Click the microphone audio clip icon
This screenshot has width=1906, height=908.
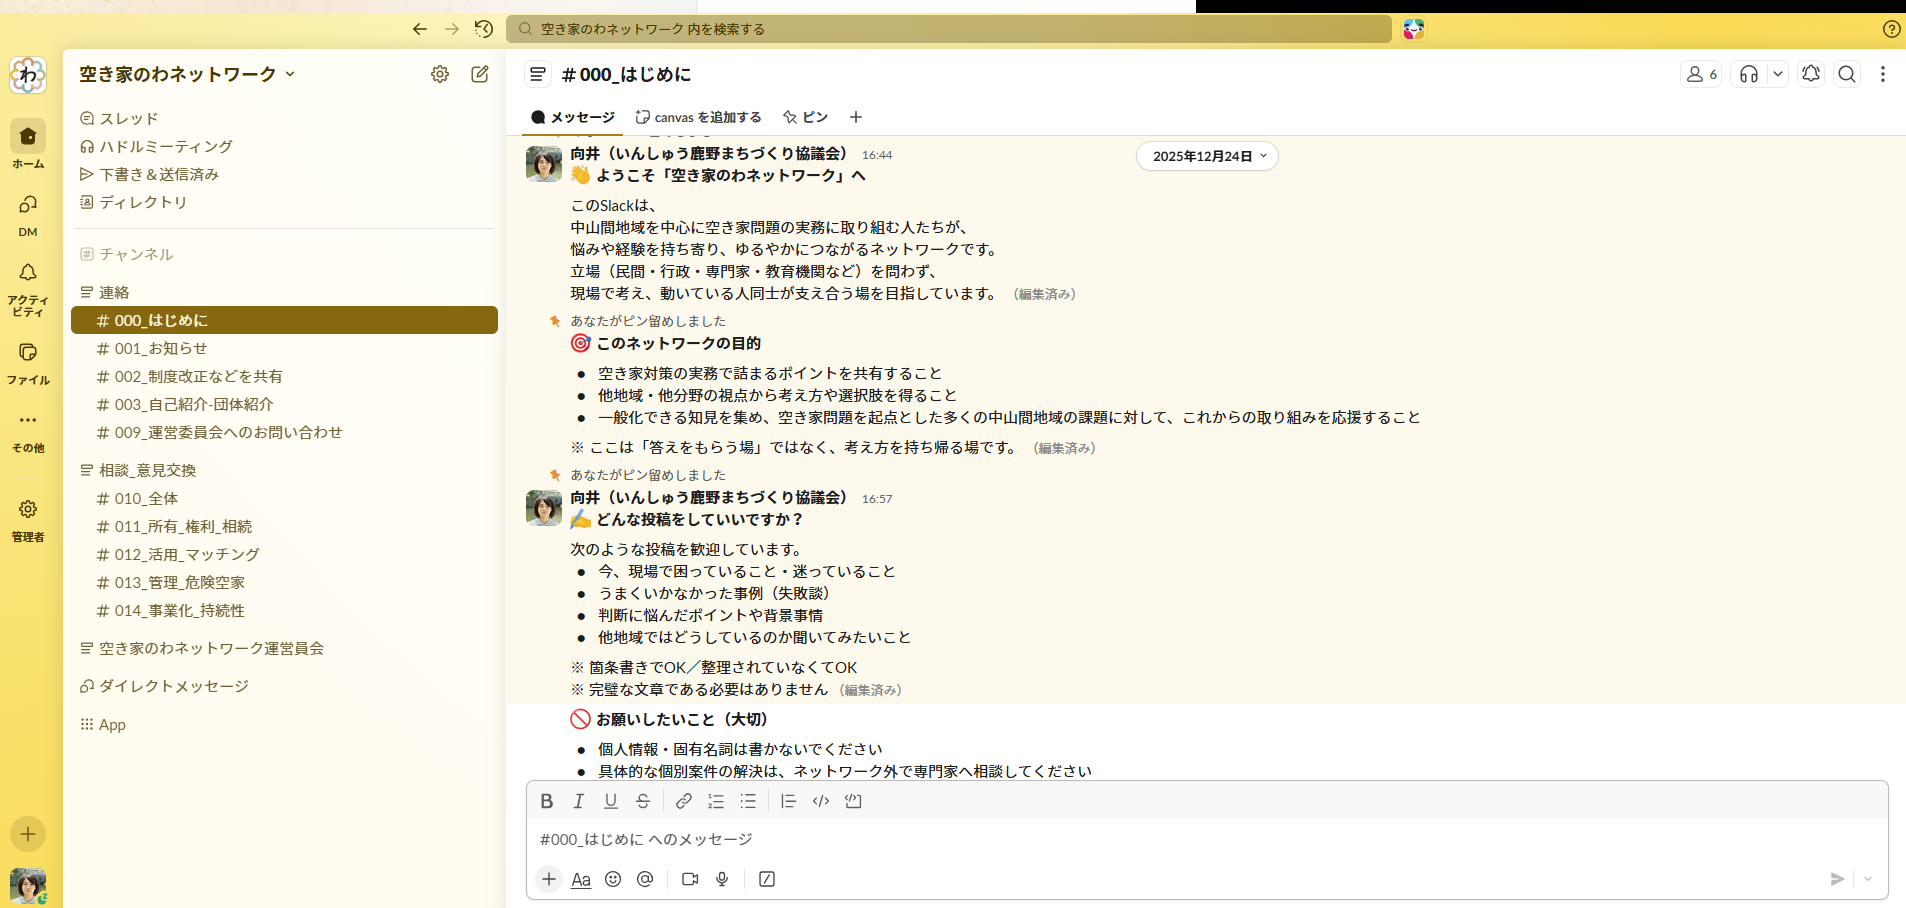click(x=722, y=879)
